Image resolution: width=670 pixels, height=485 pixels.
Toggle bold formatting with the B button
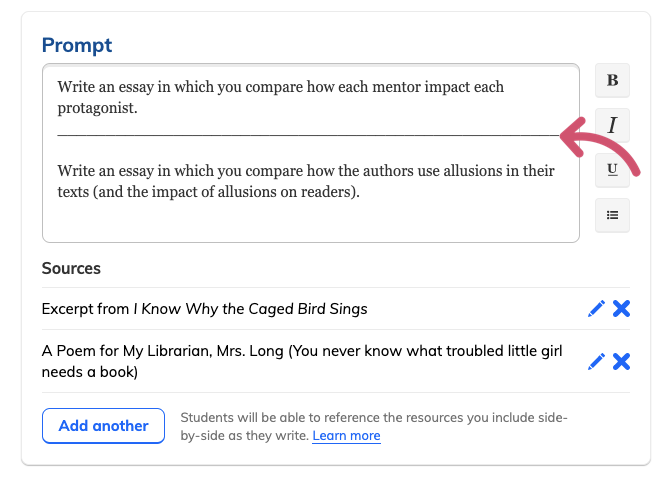pyautogui.click(x=612, y=80)
